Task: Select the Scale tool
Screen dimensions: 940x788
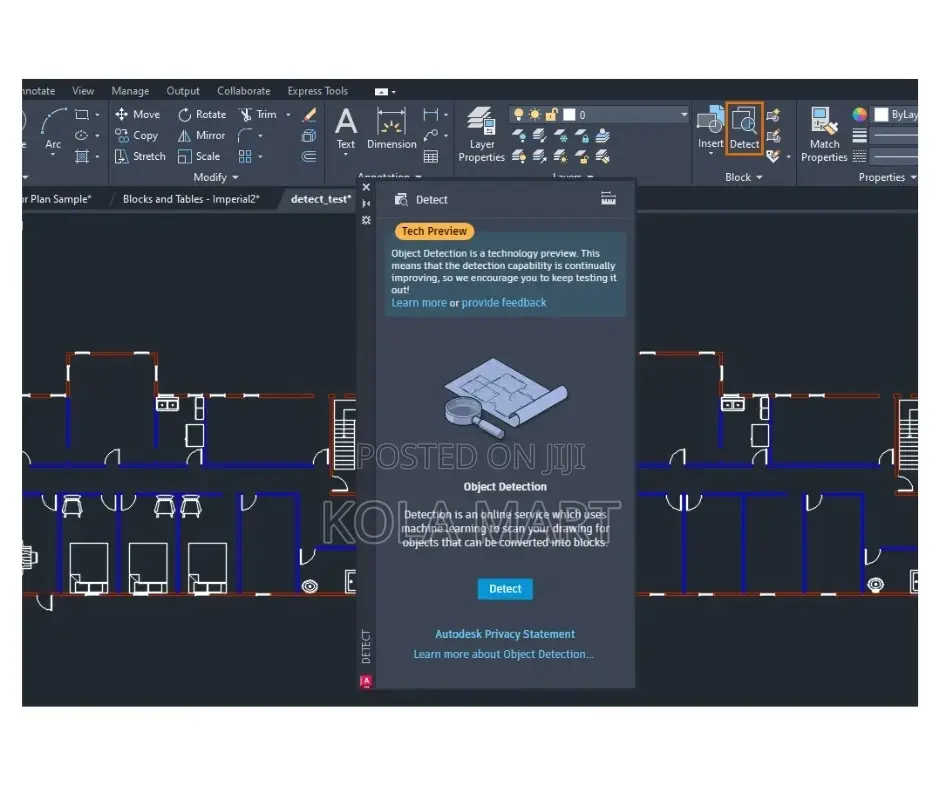Action: [x=199, y=157]
